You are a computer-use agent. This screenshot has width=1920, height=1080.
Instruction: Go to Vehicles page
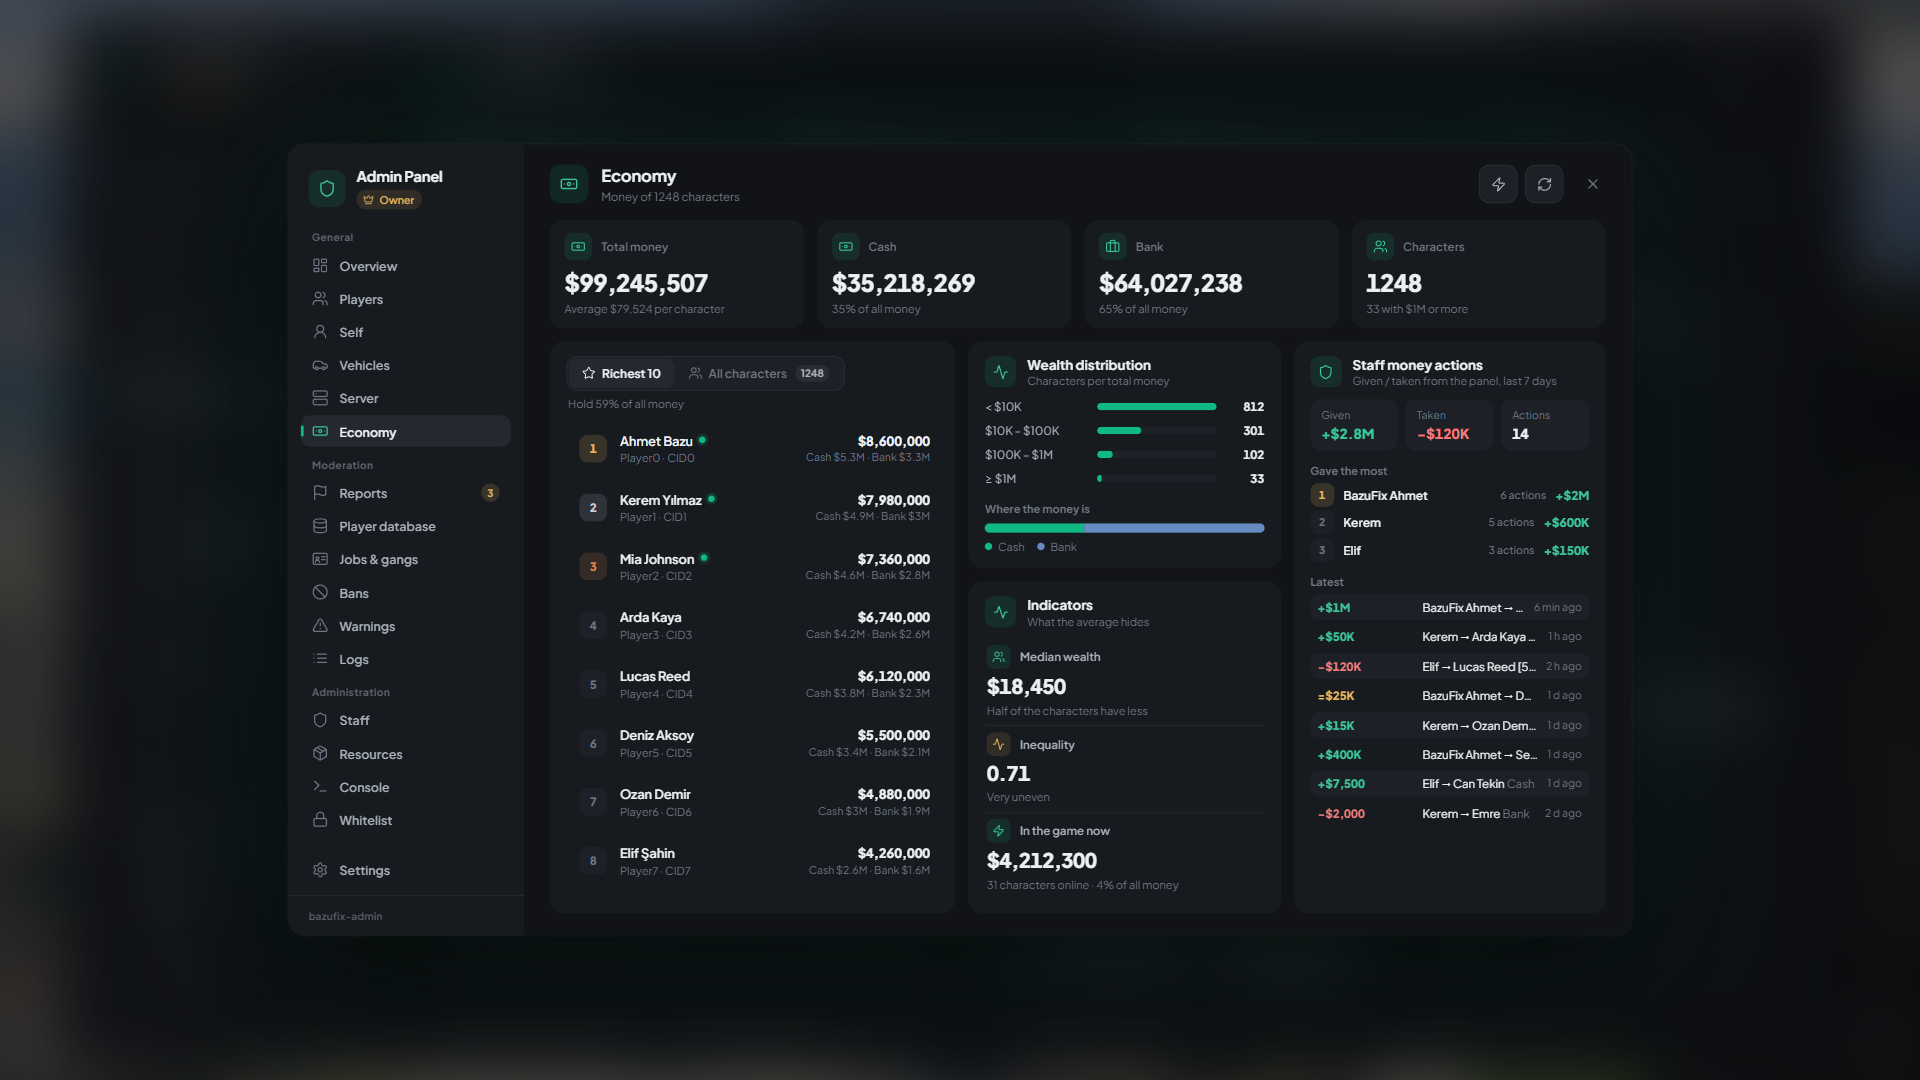406,365
